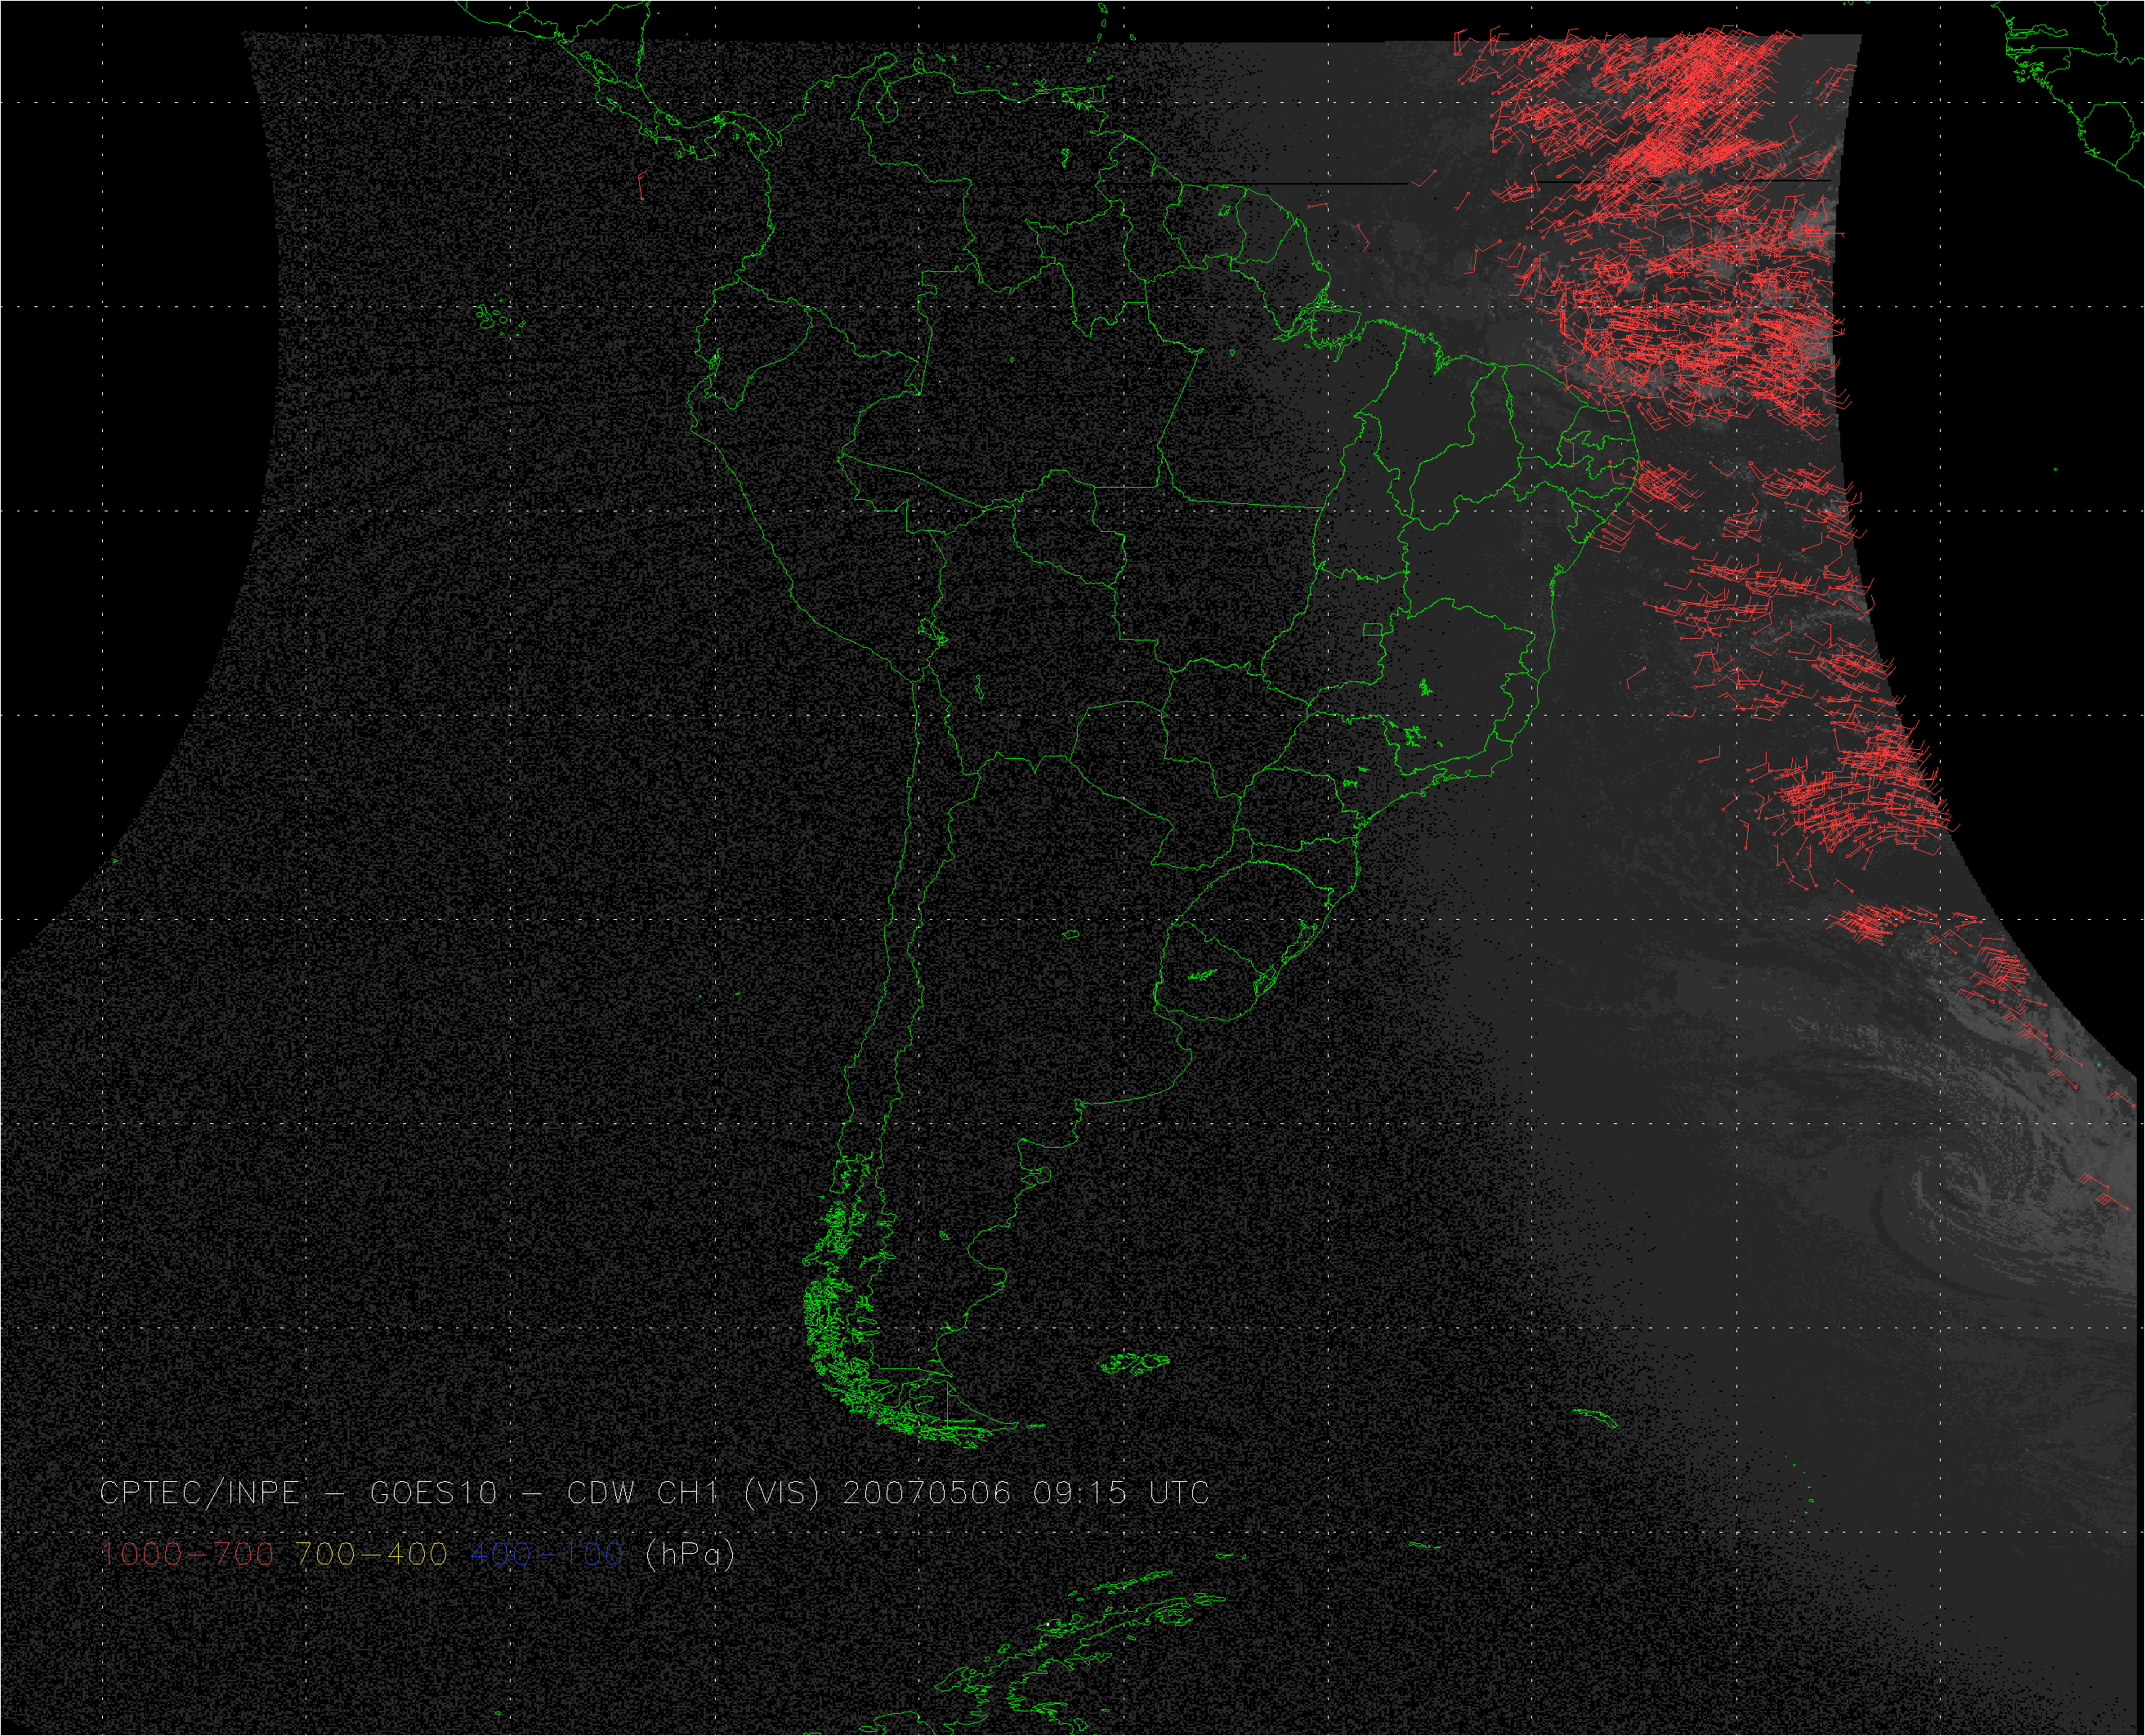Click the CDW CH1 (VIS) channel text
This screenshot has height=1736, width=2145.
[693, 1493]
